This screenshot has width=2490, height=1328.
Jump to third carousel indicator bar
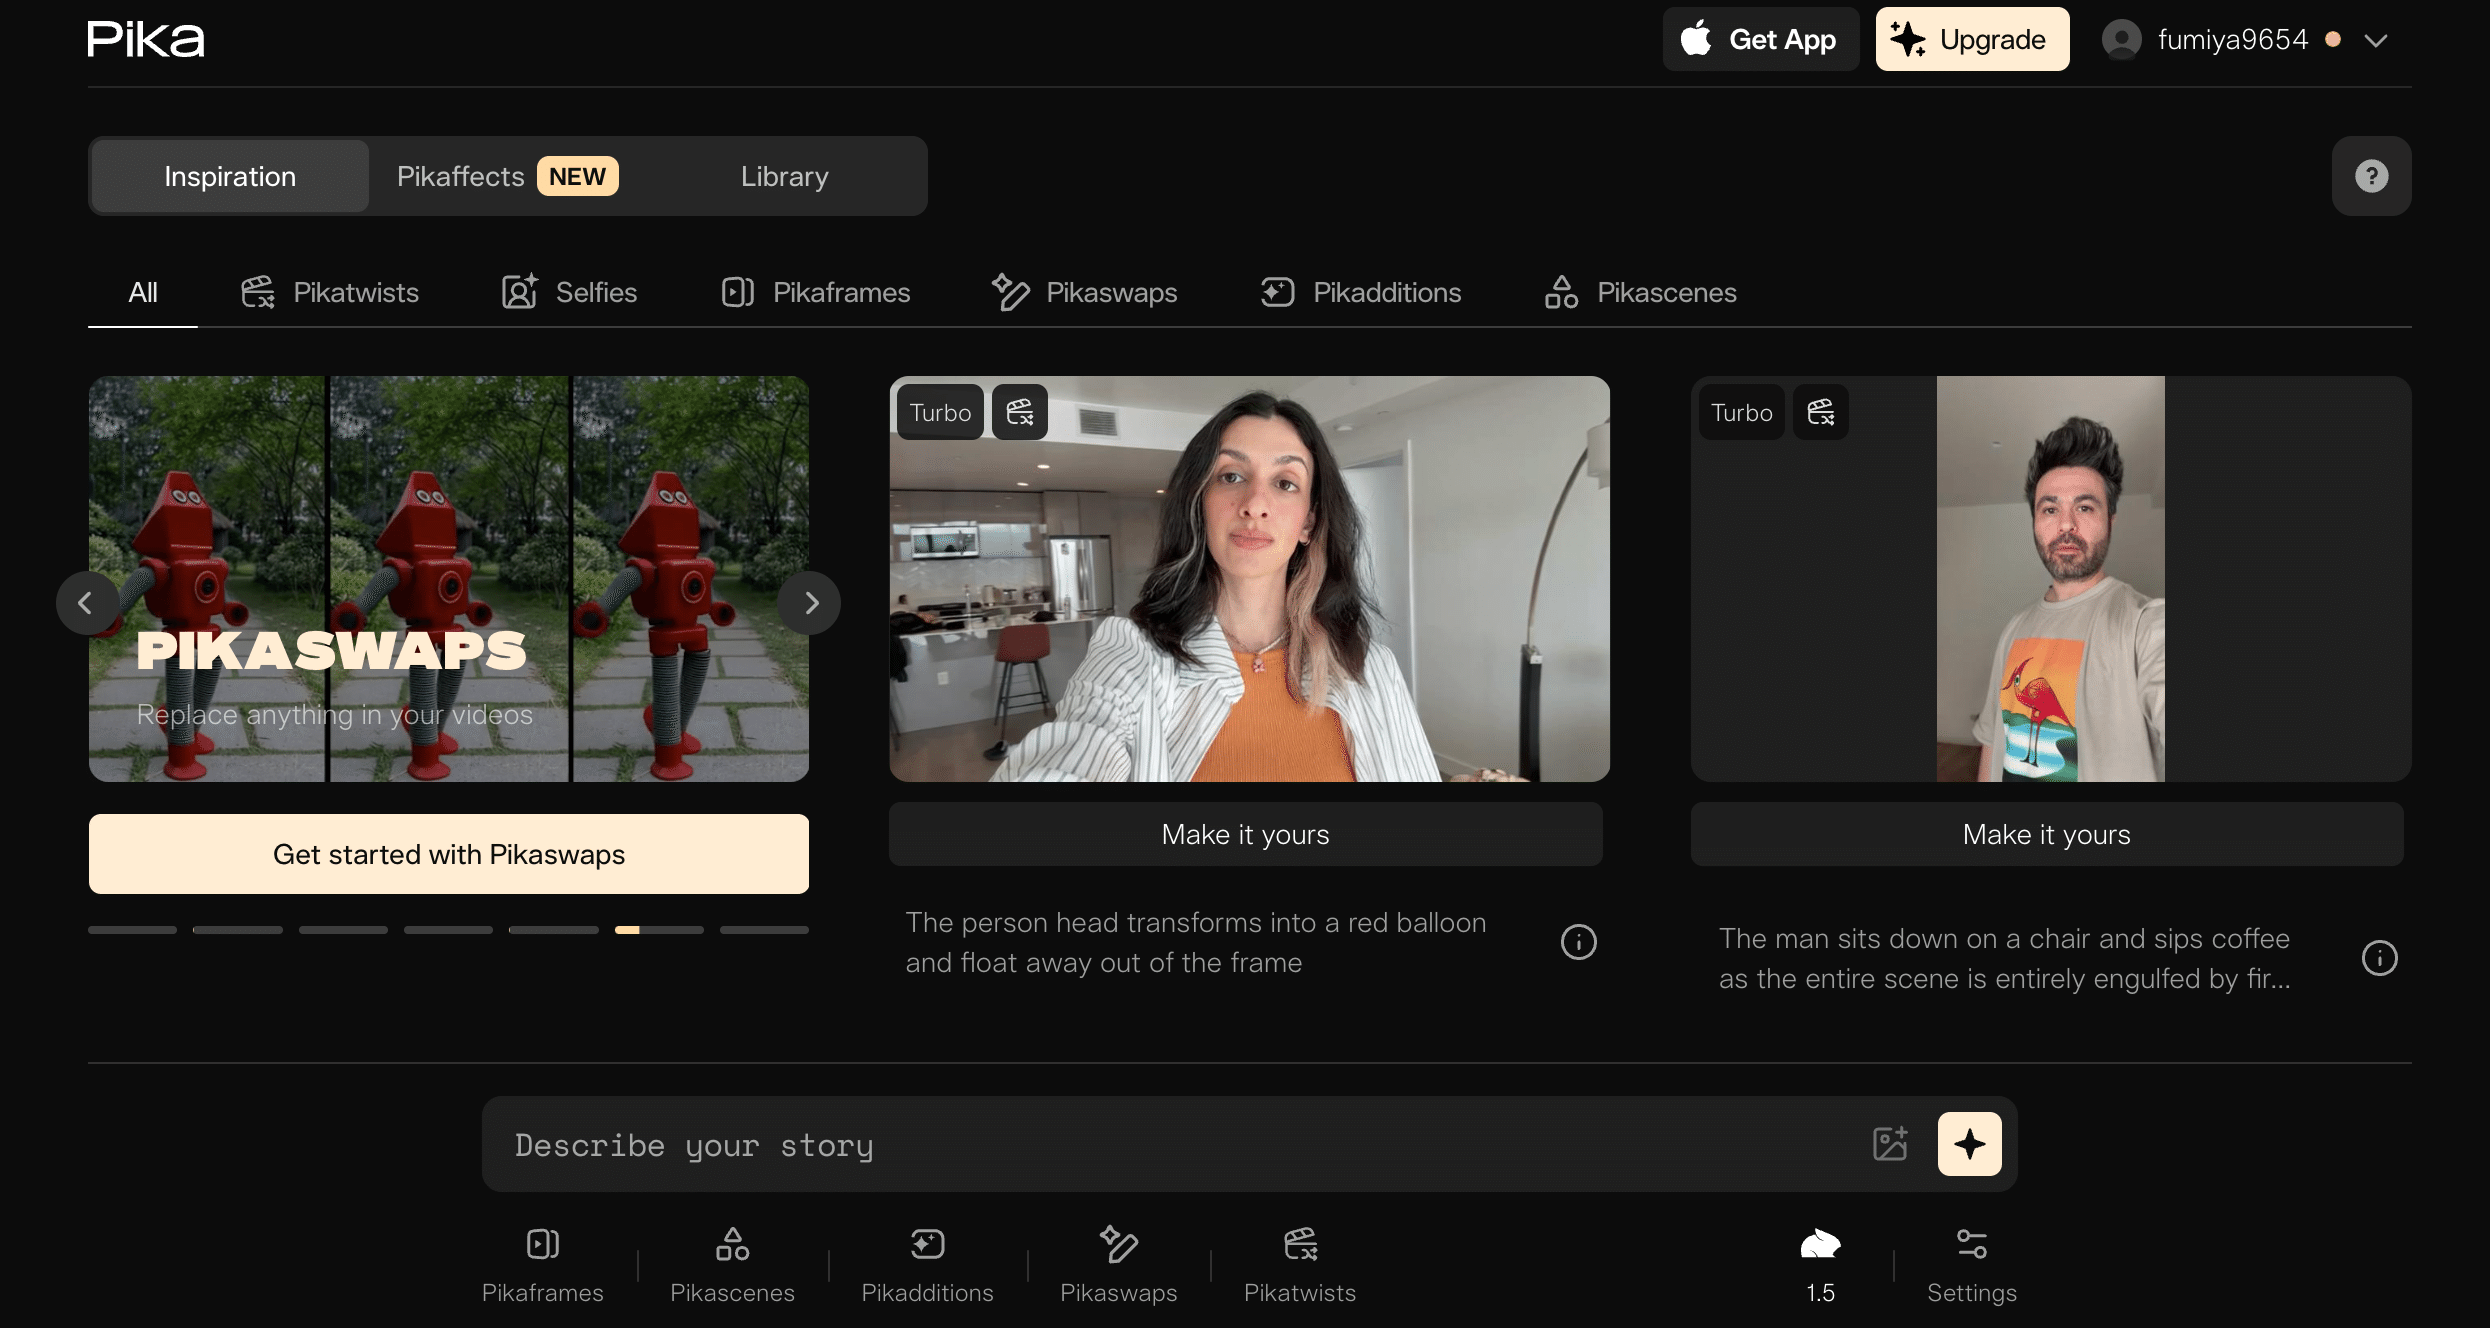(x=343, y=930)
